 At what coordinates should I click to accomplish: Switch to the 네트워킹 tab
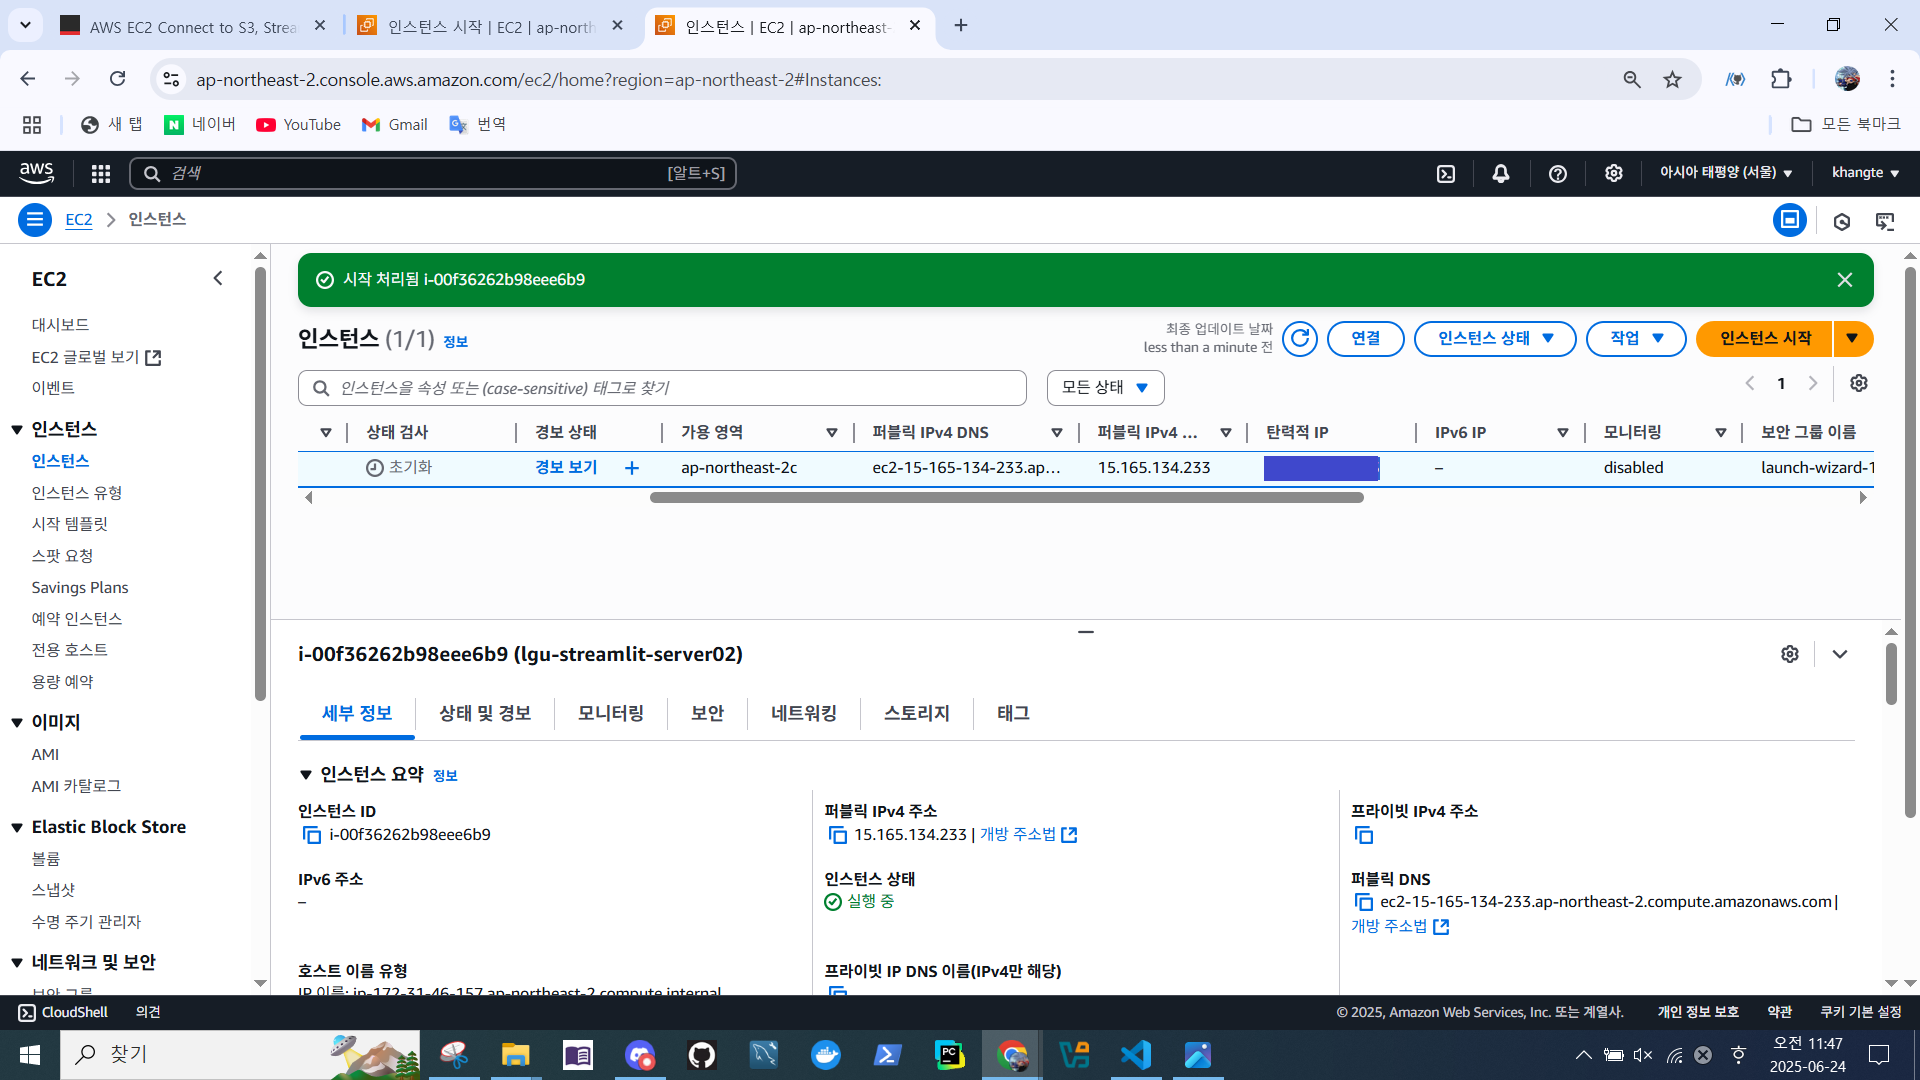[x=804, y=714]
